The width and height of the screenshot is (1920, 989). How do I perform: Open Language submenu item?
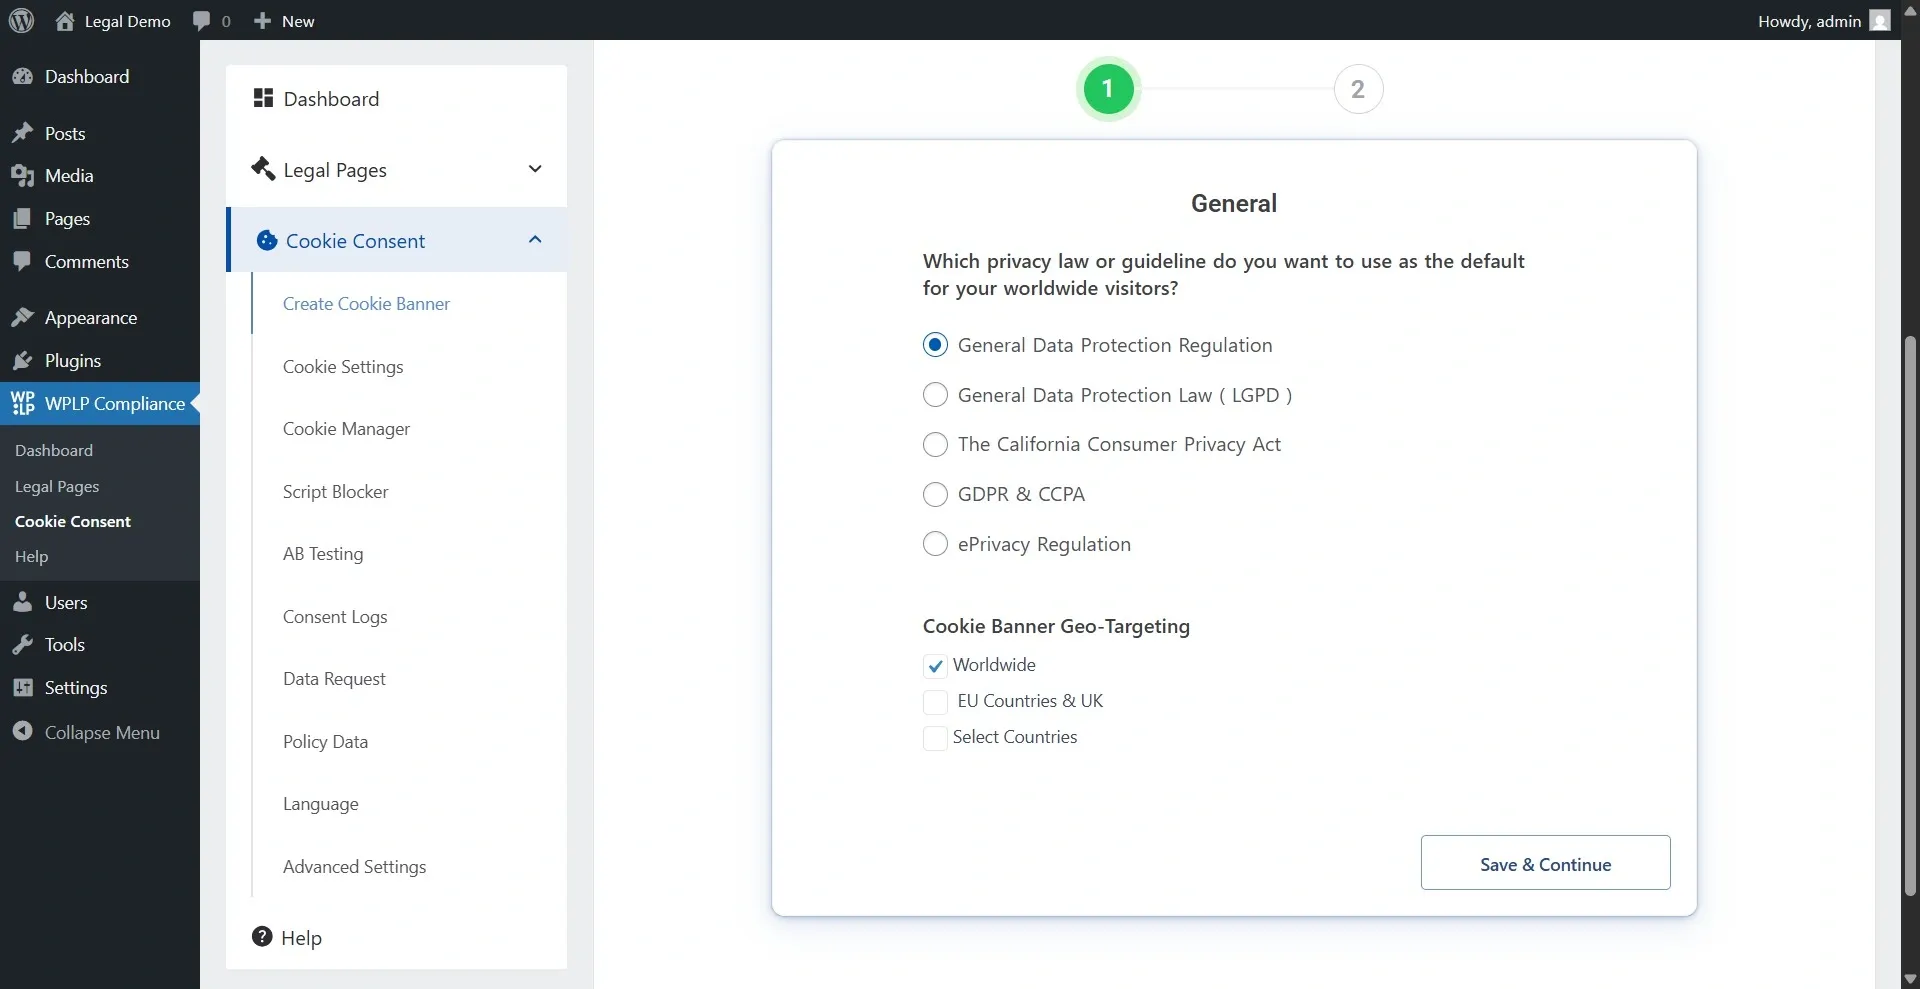[320, 803]
